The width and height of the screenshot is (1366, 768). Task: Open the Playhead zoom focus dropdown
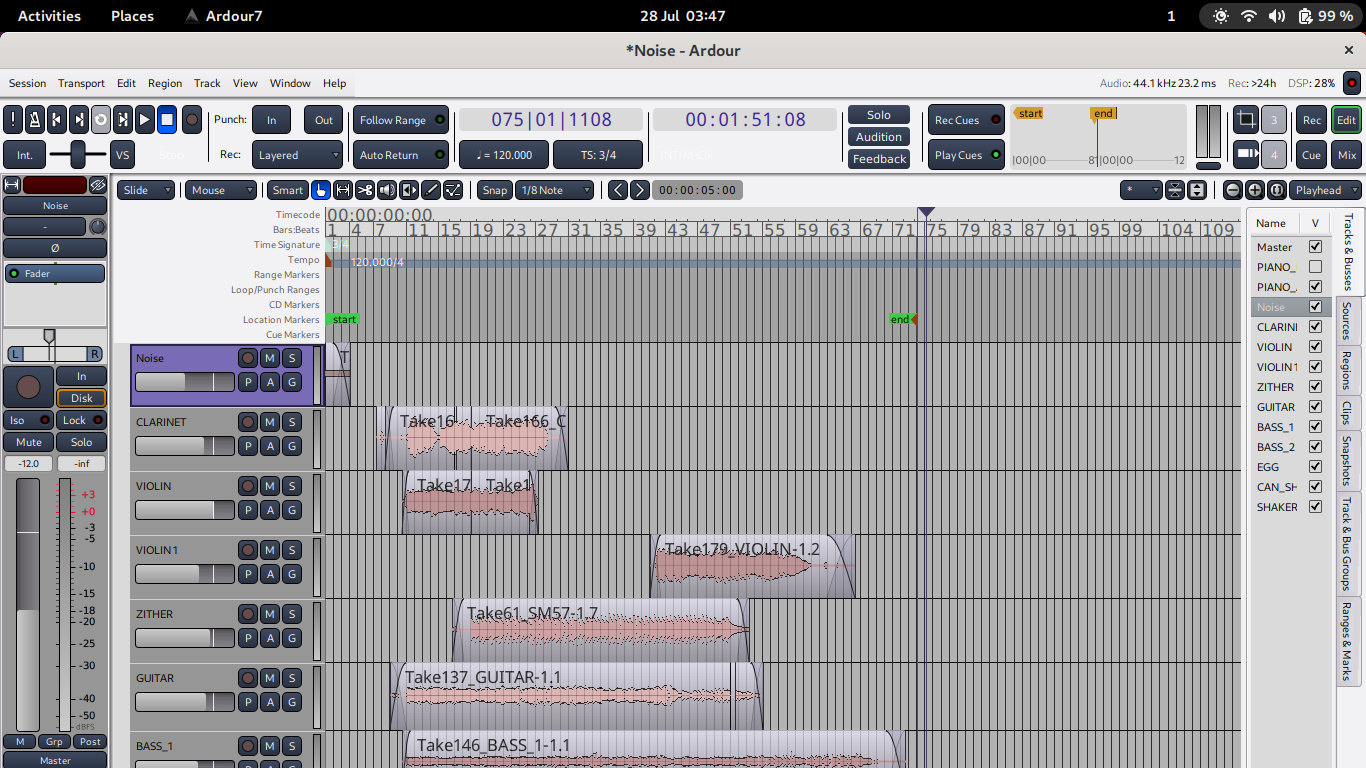click(x=1326, y=190)
